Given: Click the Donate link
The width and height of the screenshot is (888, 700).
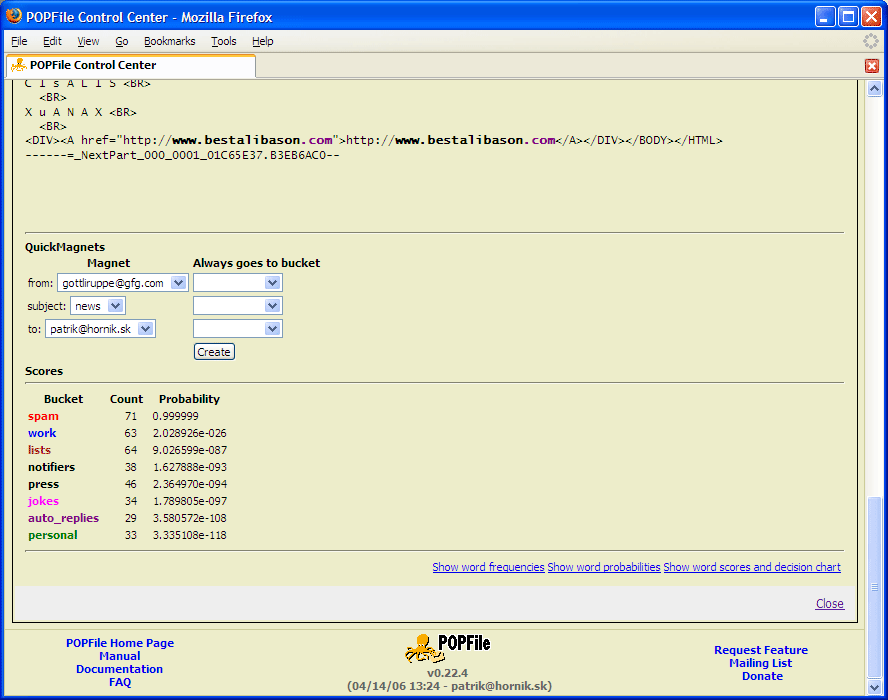Looking at the screenshot, I should [762, 676].
